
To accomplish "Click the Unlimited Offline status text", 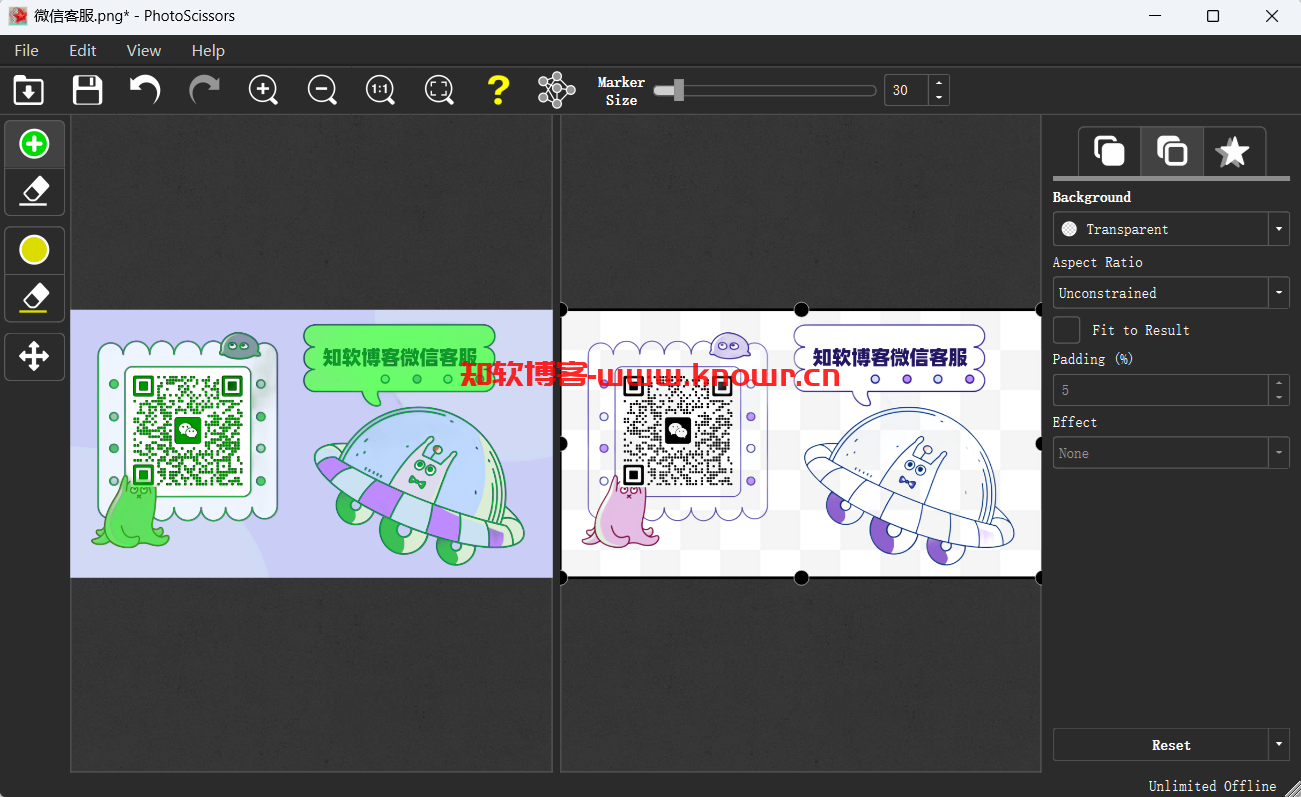I will (1212, 786).
